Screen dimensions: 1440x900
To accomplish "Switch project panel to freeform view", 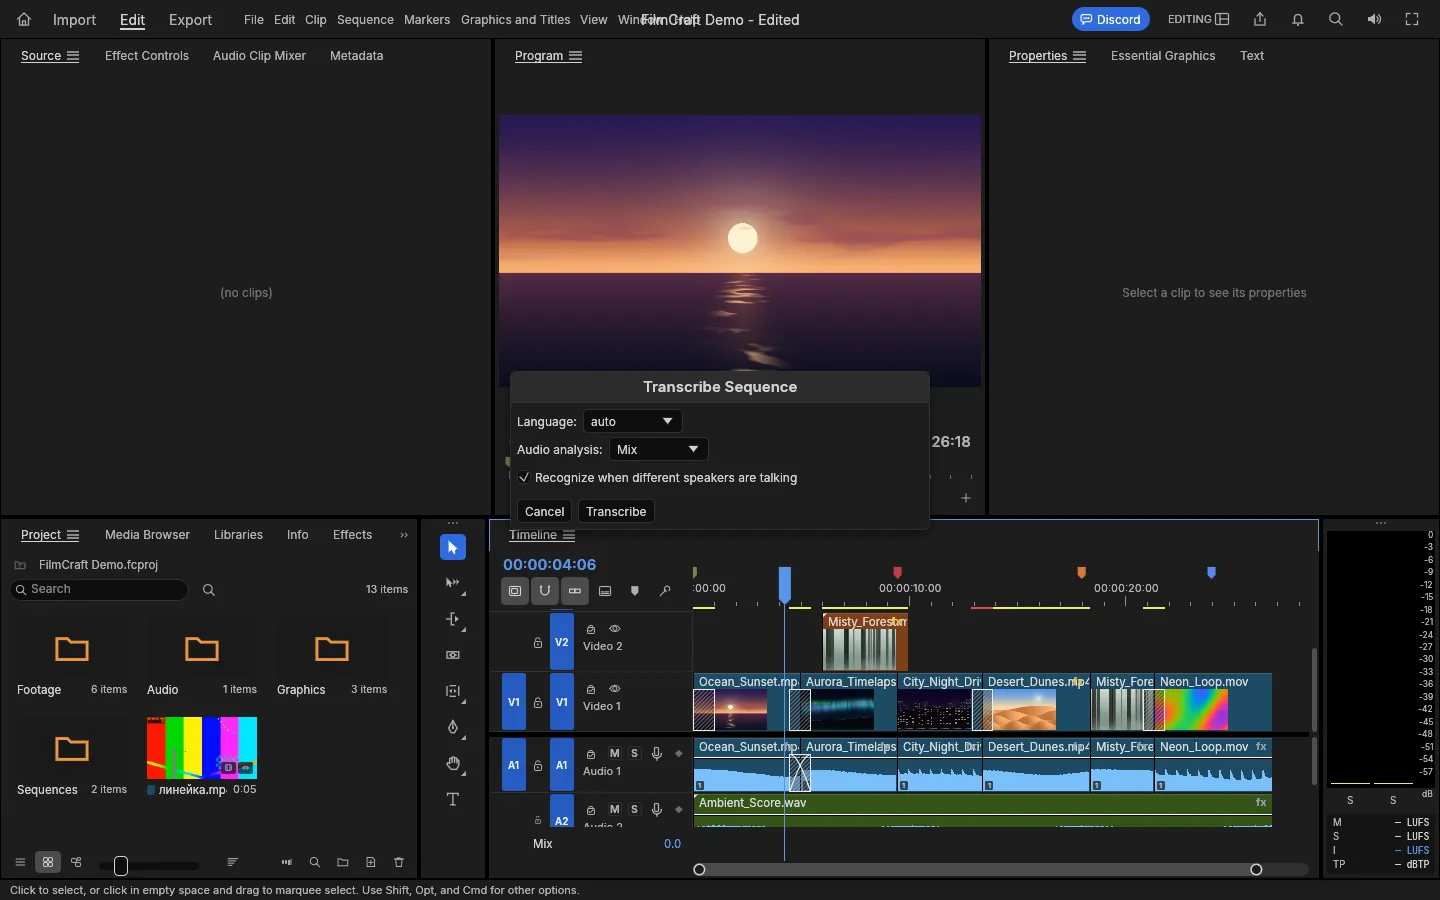I will 76,862.
